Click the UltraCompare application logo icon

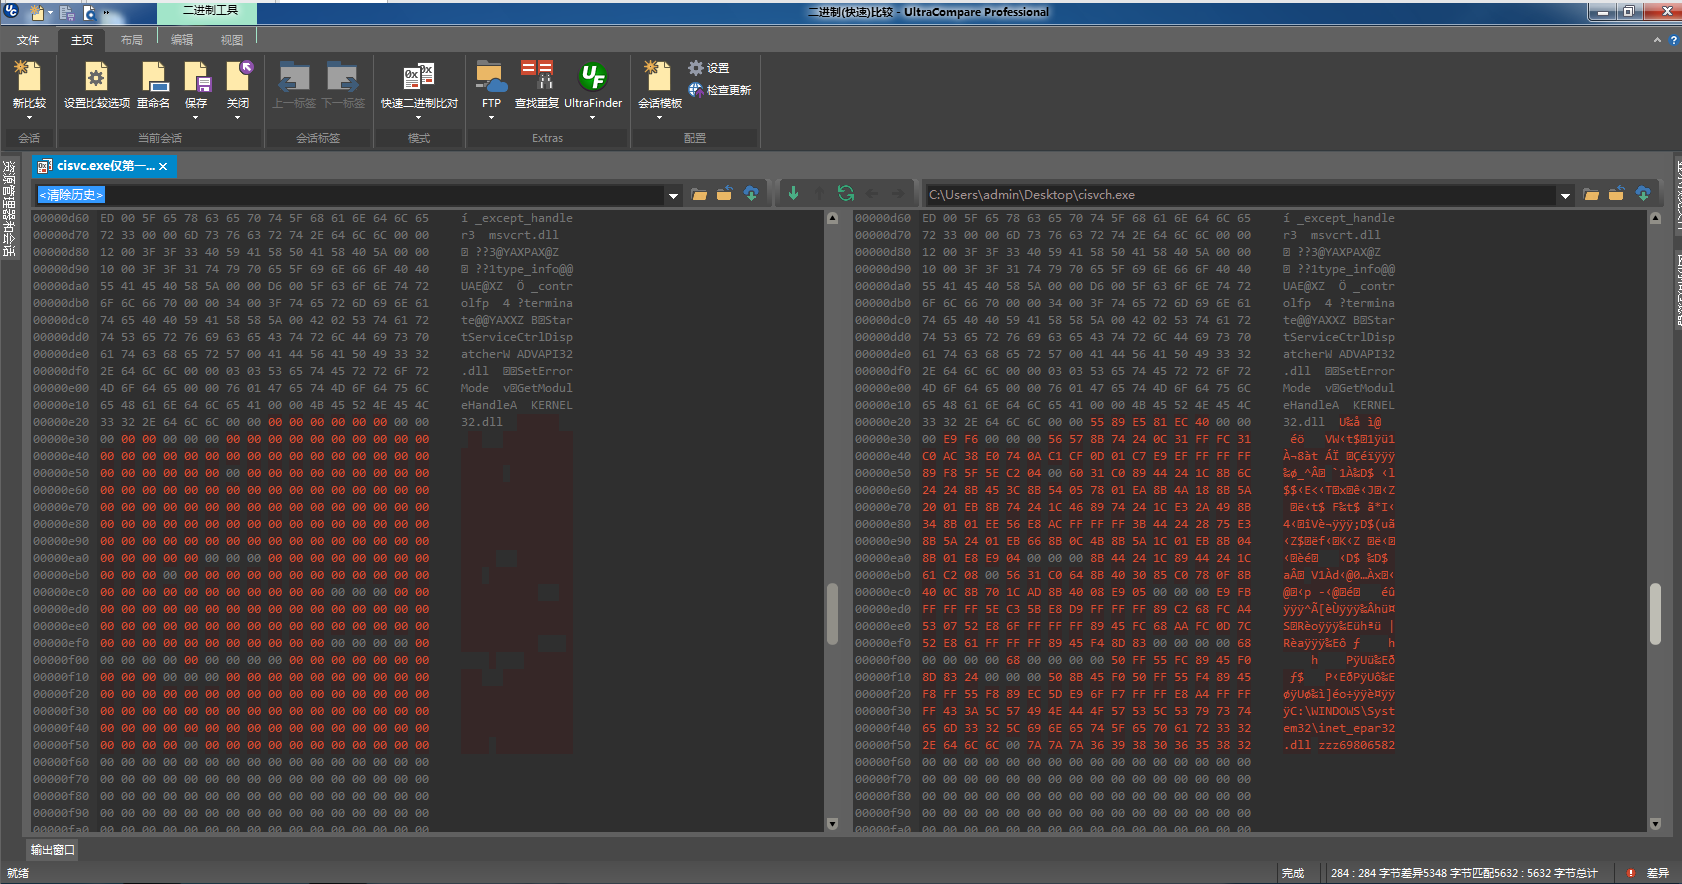coord(11,12)
